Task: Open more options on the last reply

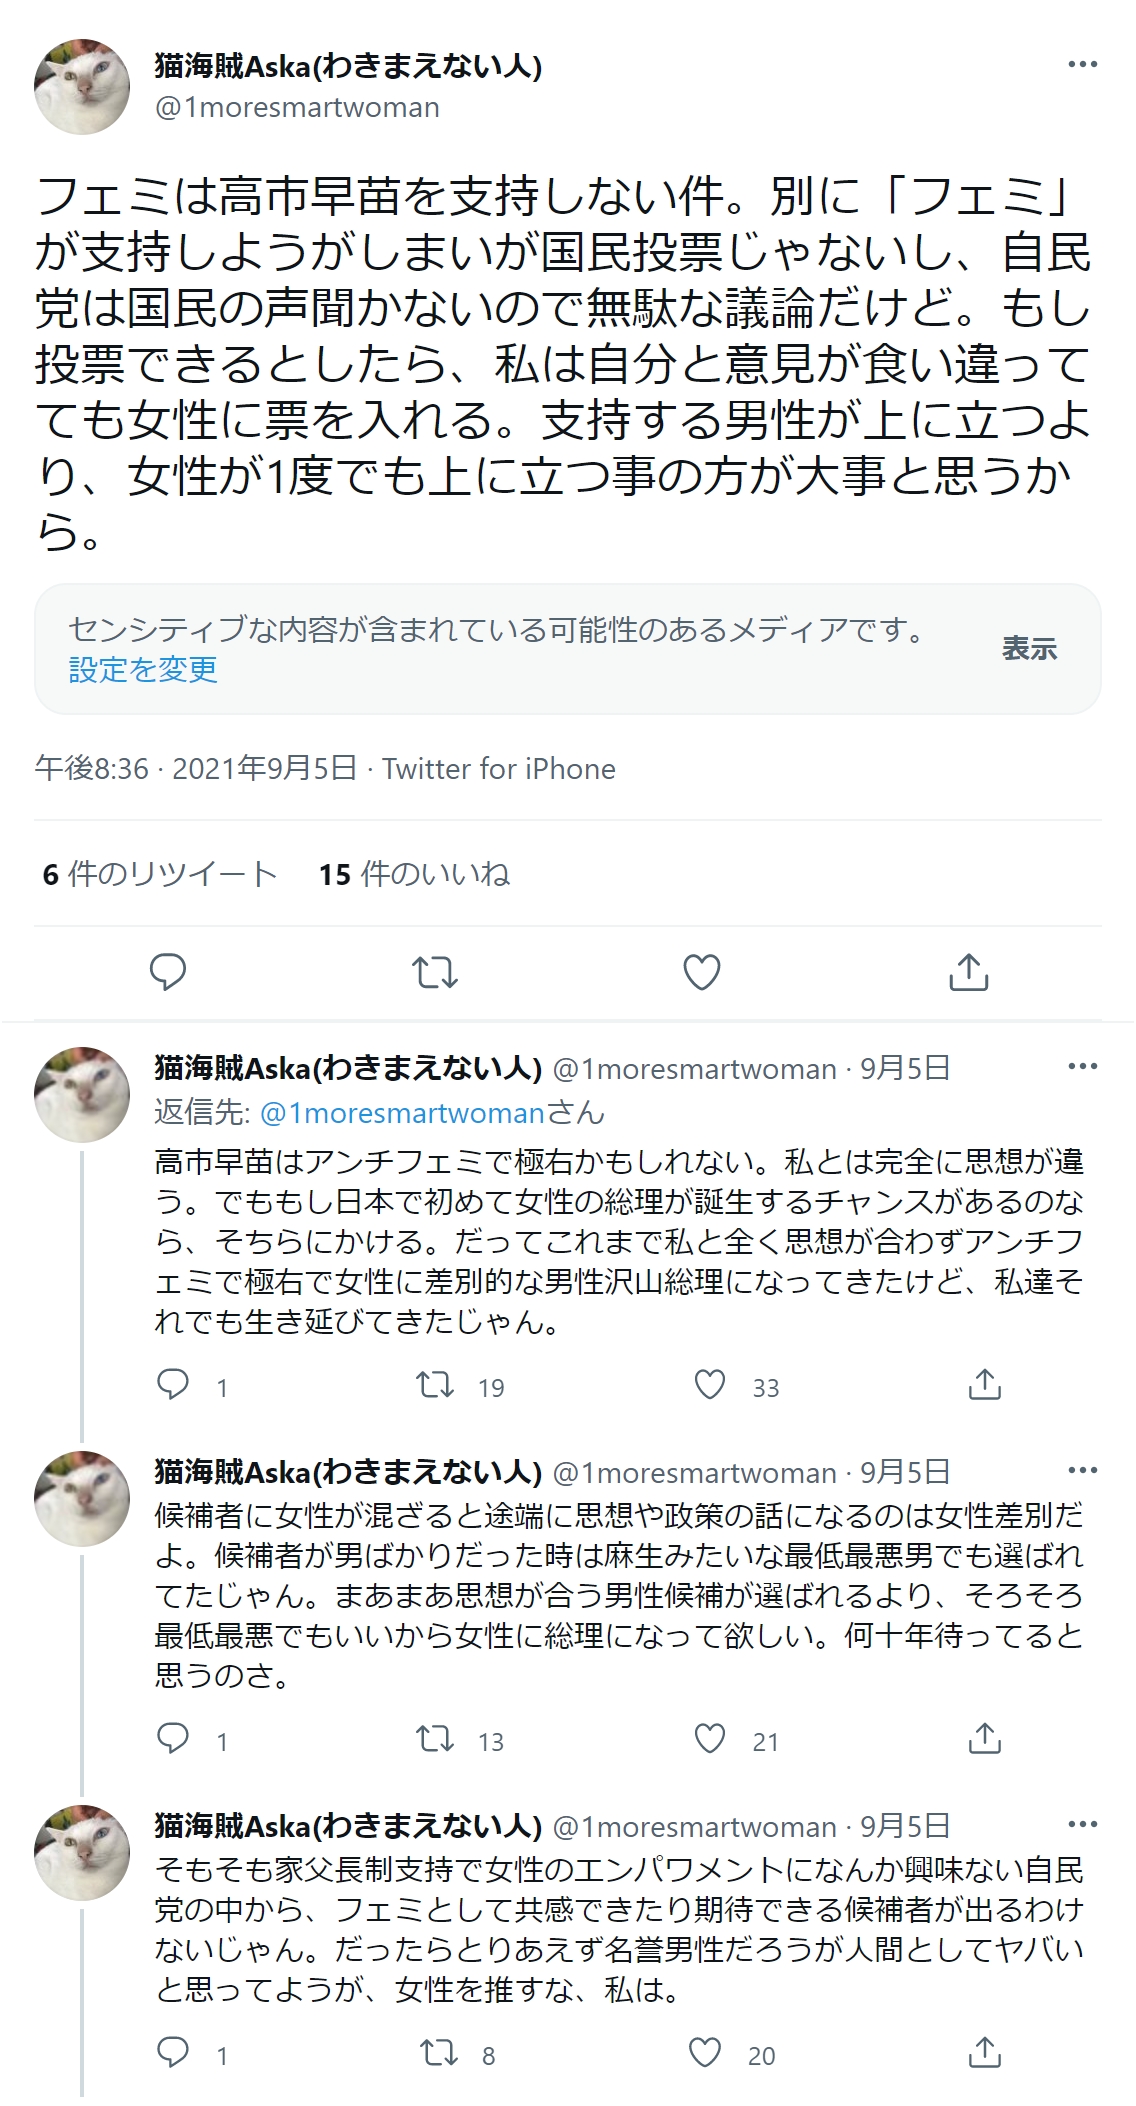Action: click(1082, 1825)
